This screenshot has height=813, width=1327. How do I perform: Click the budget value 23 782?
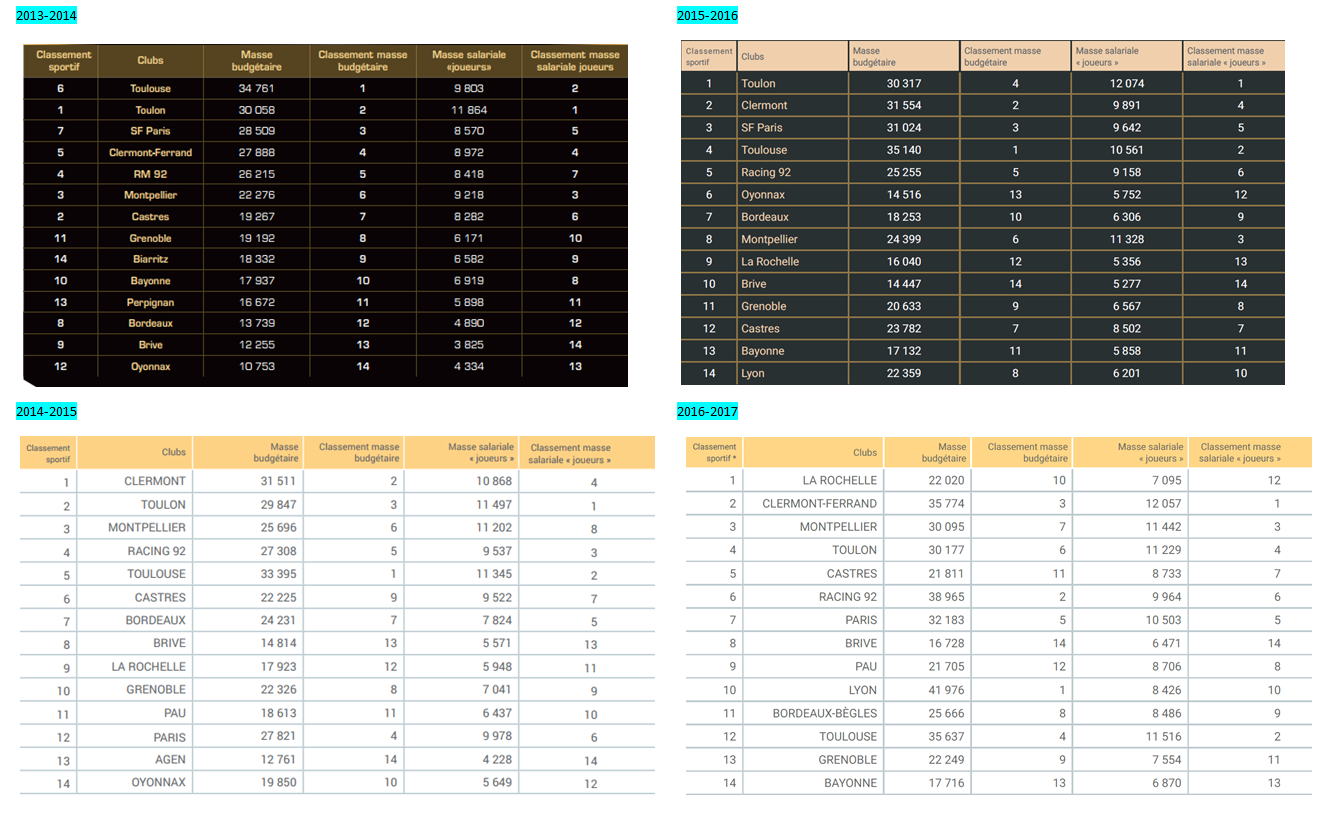coord(904,328)
